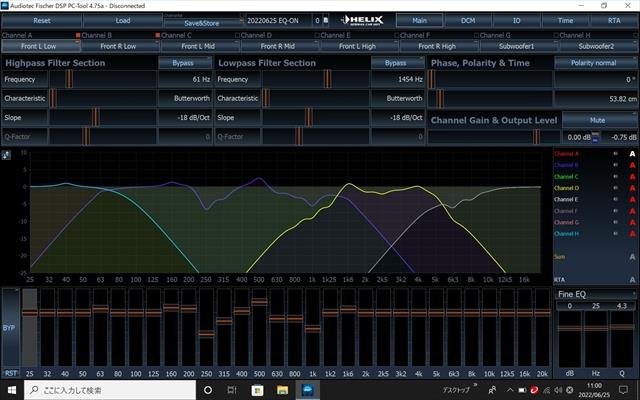Select the Front R High channel
Viewport: 640px width, 400px height.
[437, 46]
